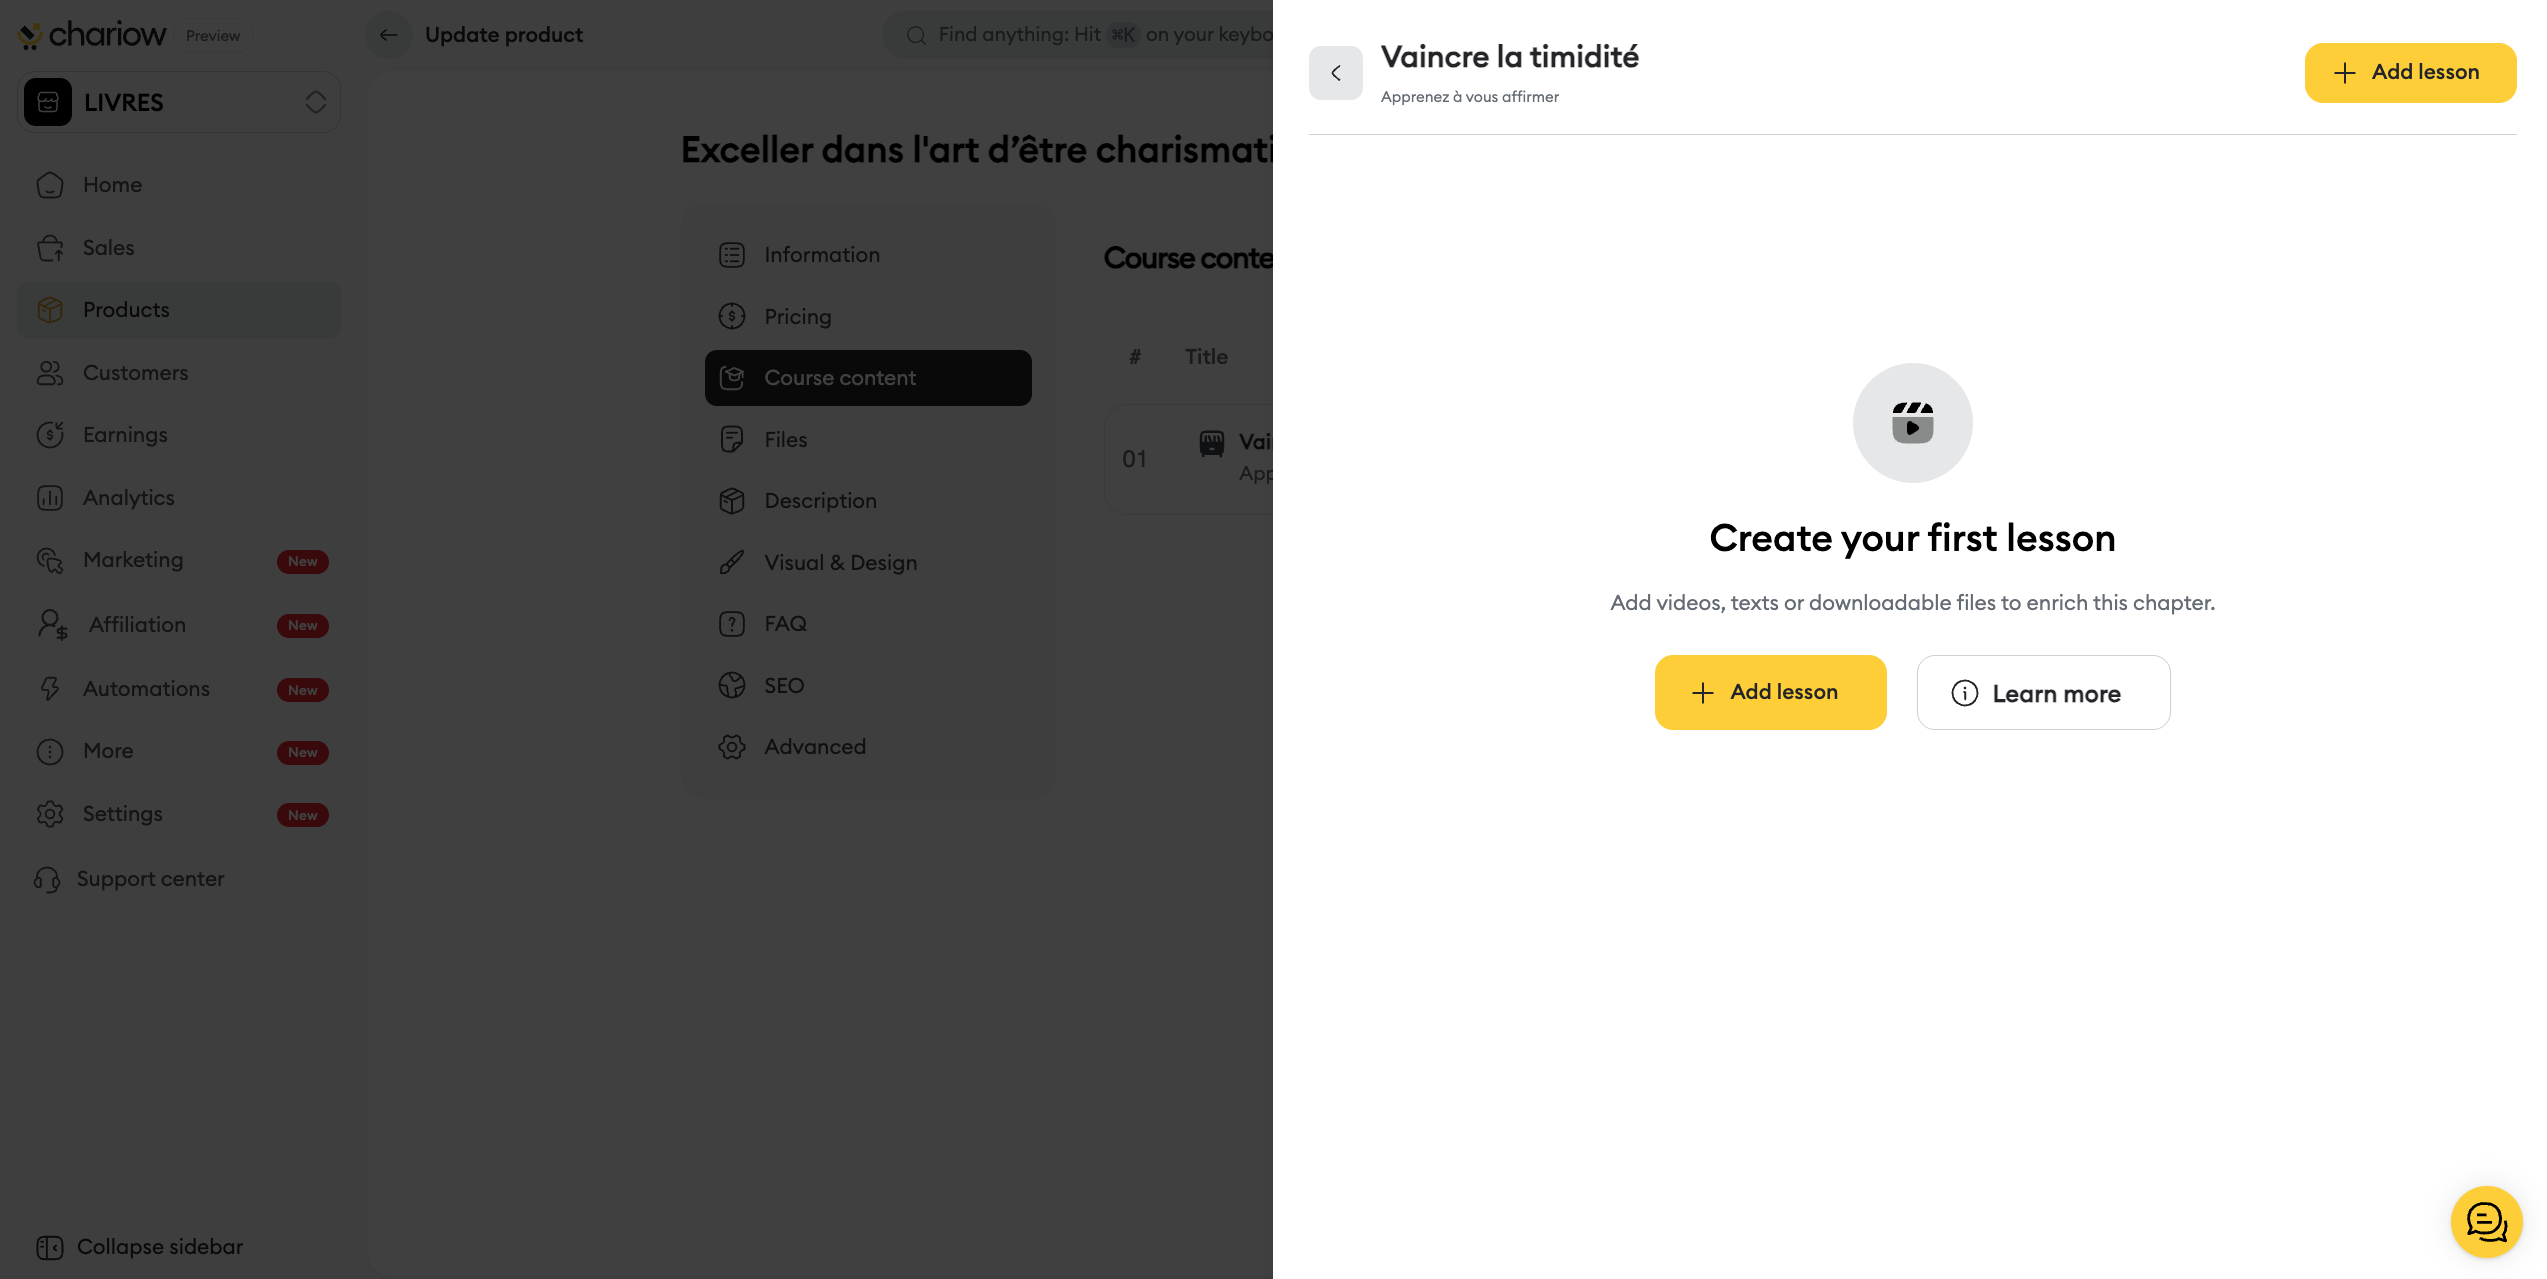Switch to the Visual & Design section
Screen dimensions: 2547x1279
(x=840, y=563)
